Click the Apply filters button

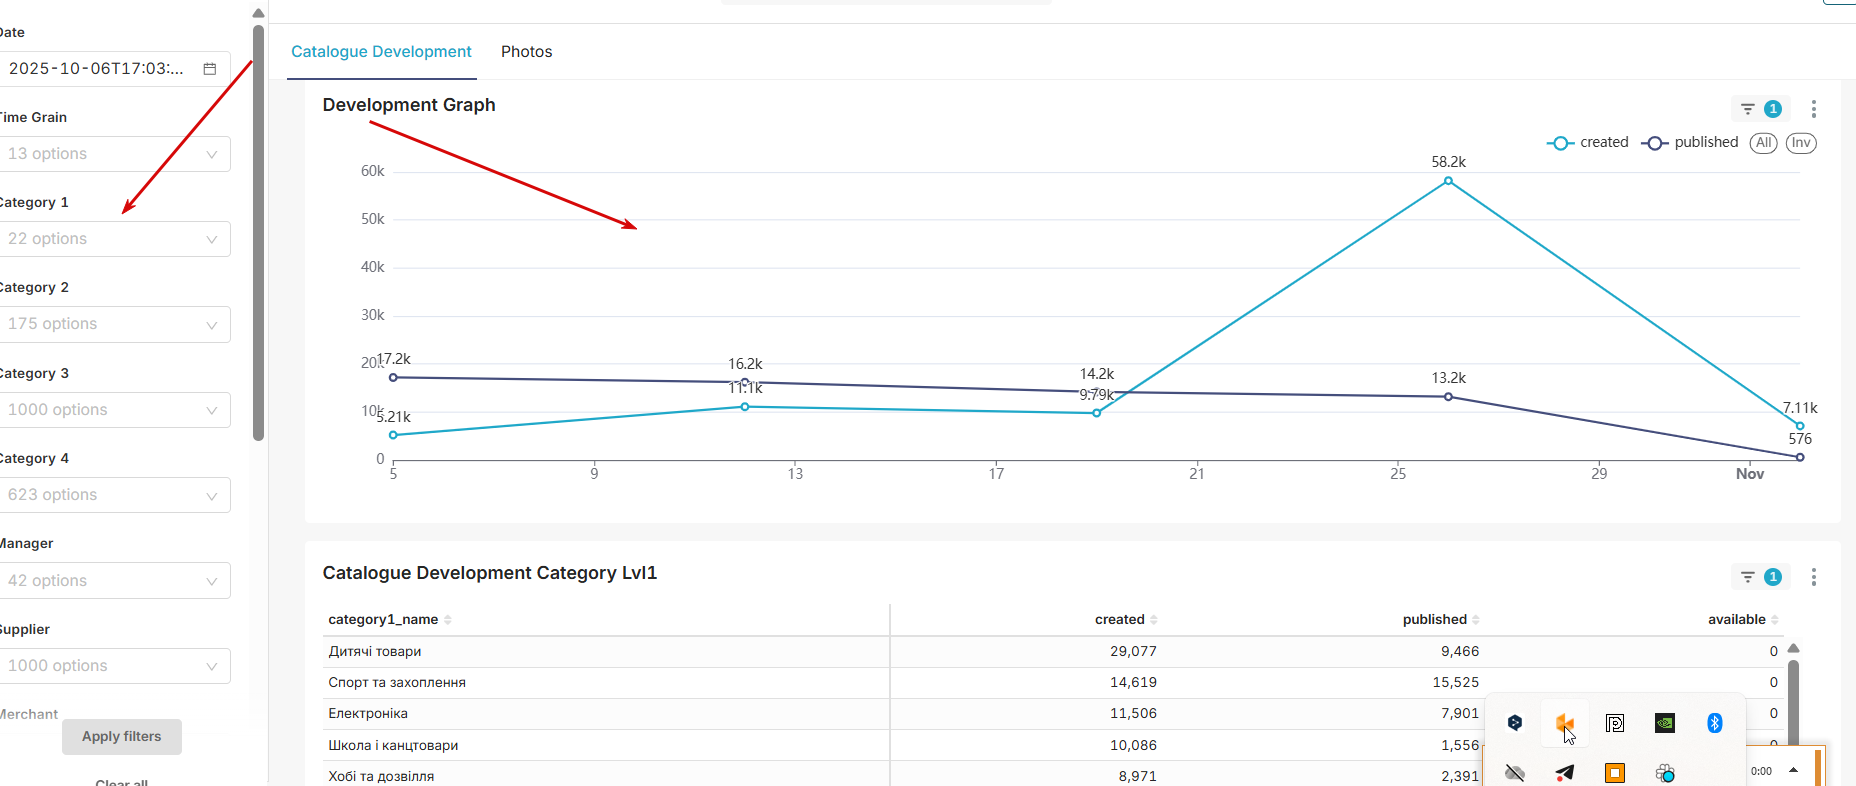pos(122,737)
